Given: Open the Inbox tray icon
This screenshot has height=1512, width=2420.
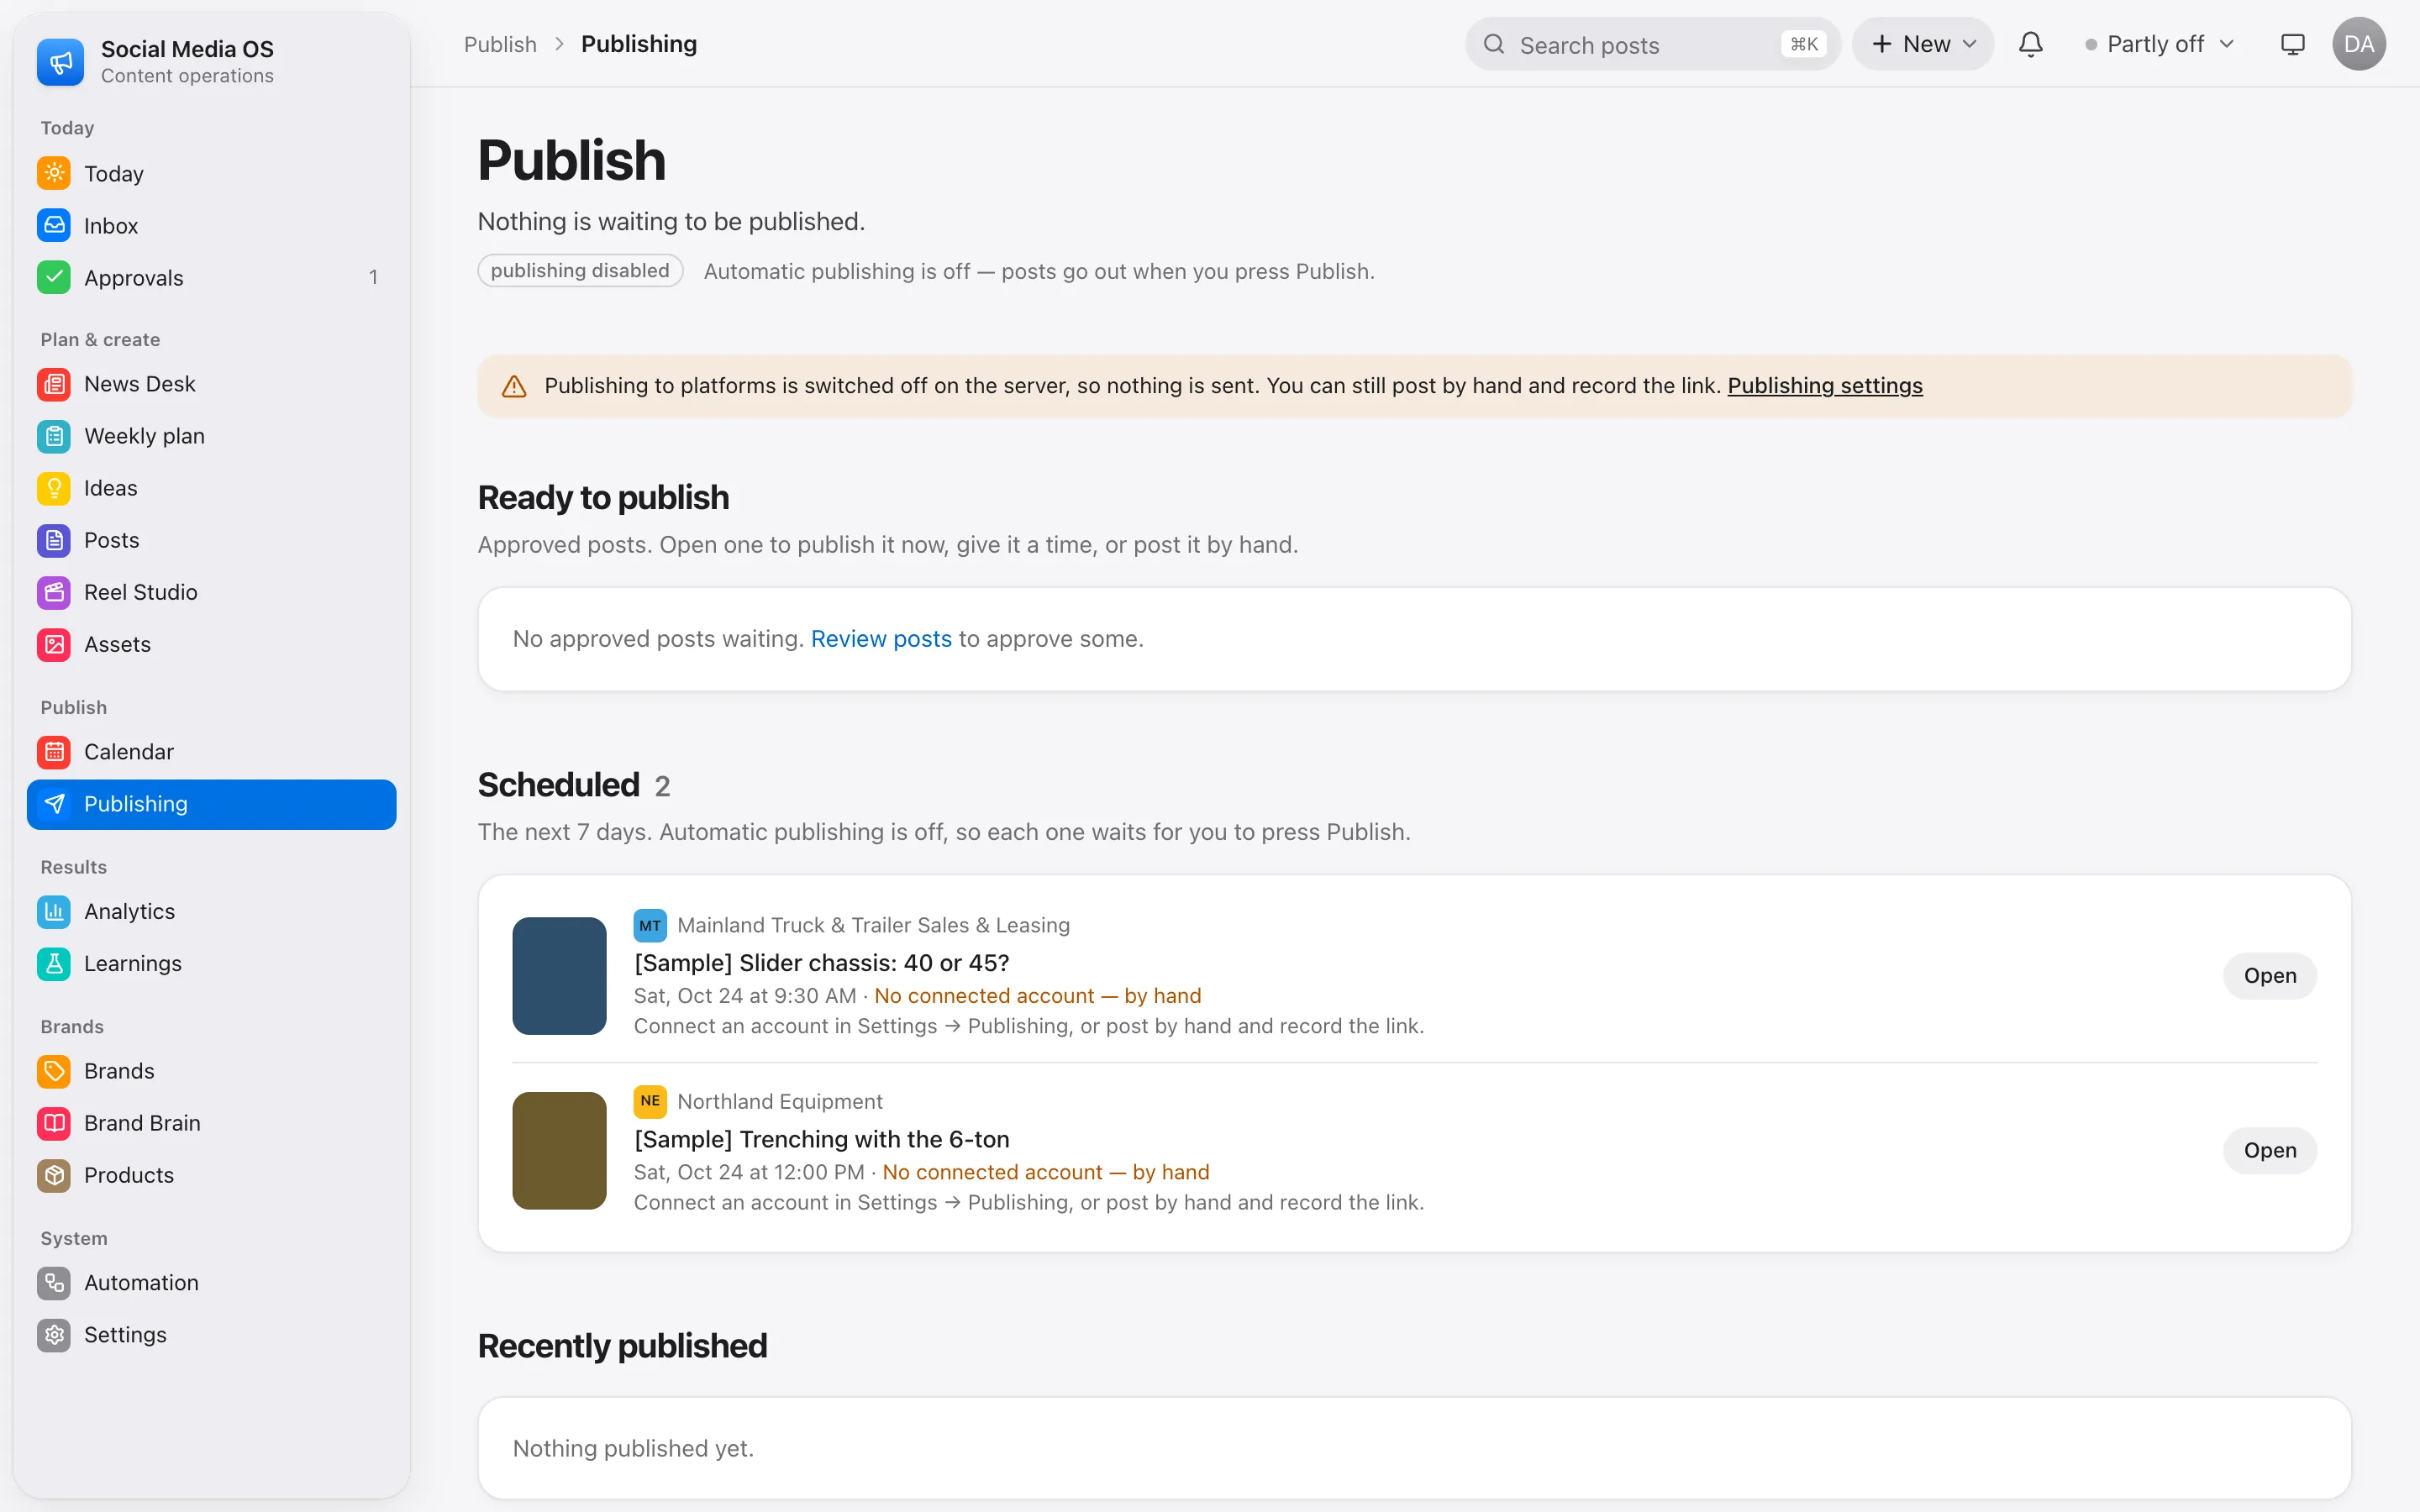Looking at the screenshot, I should pyautogui.click(x=54, y=225).
